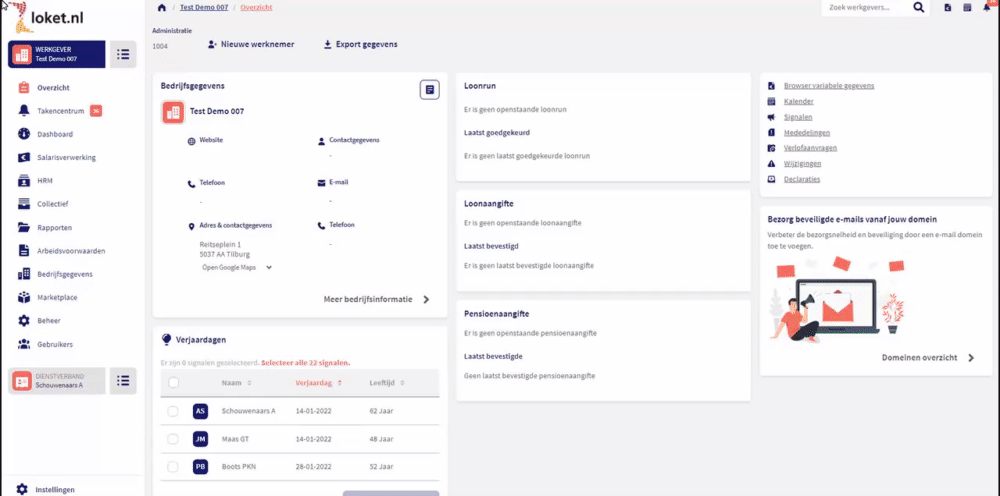Image resolution: width=1000 pixels, height=496 pixels.
Task: Toggle the select-all checkbox in birthdays table
Action: [x=173, y=382]
